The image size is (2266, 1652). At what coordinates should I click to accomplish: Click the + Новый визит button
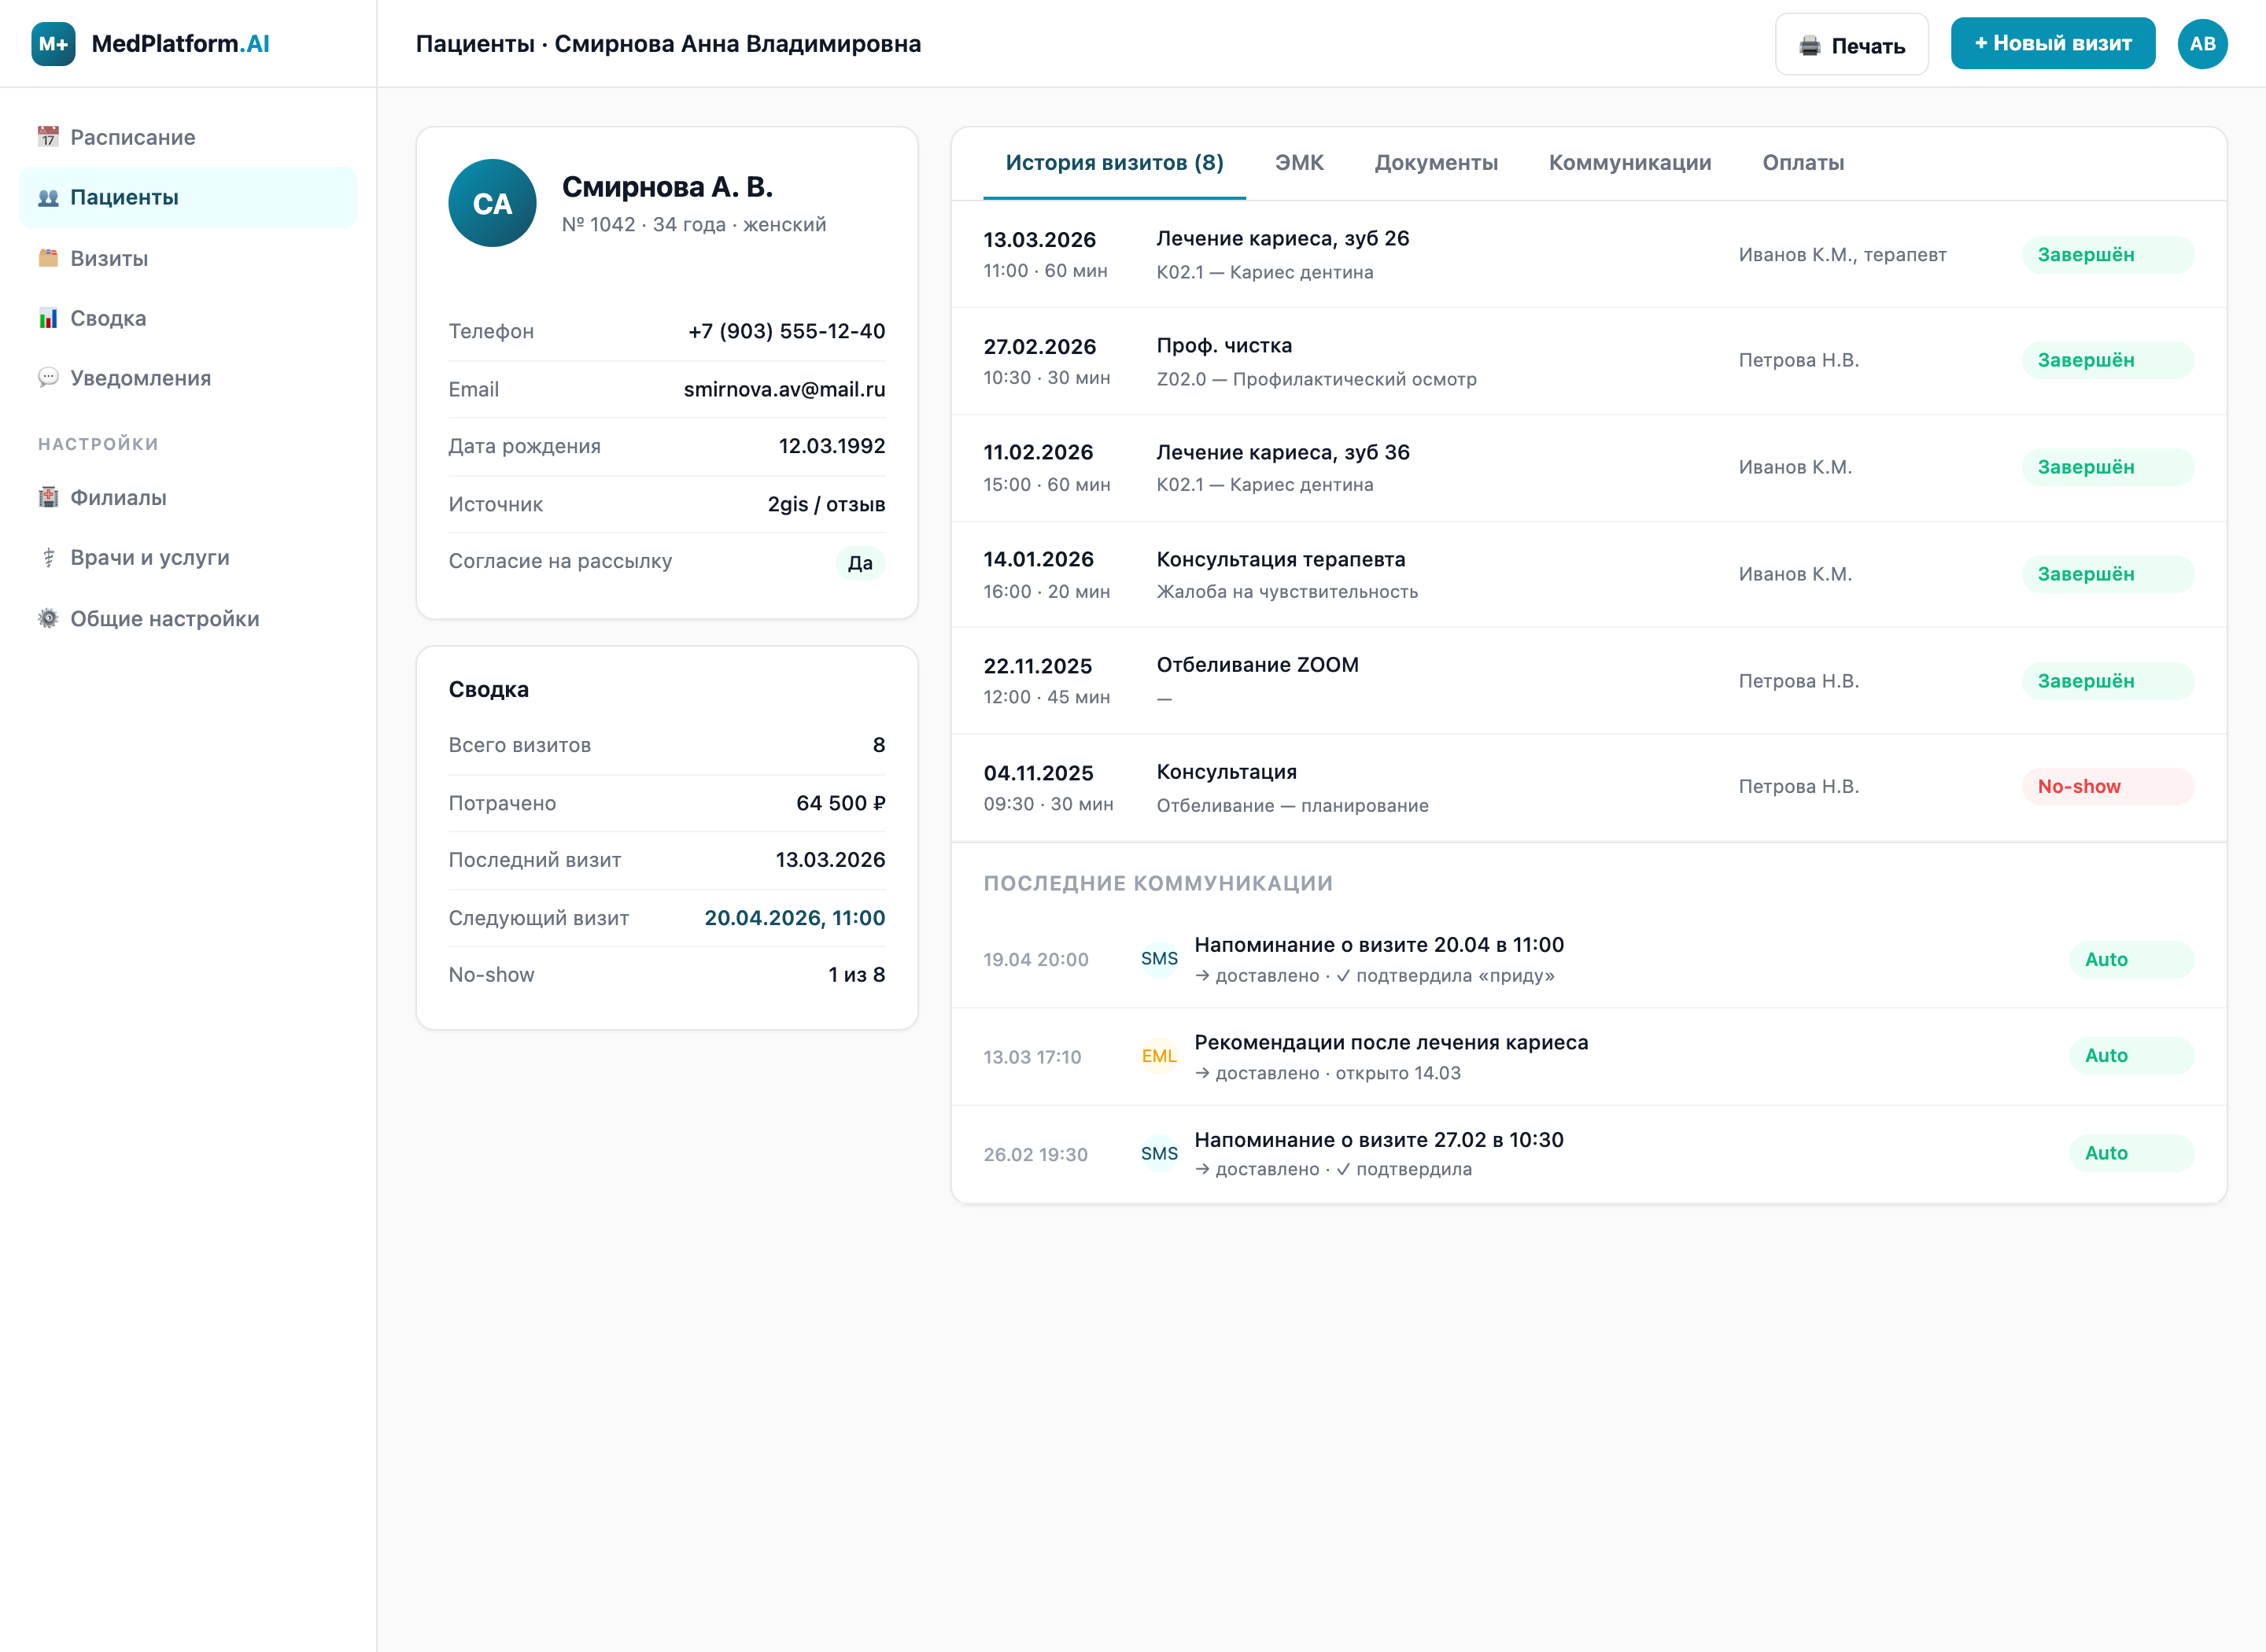coord(2052,43)
